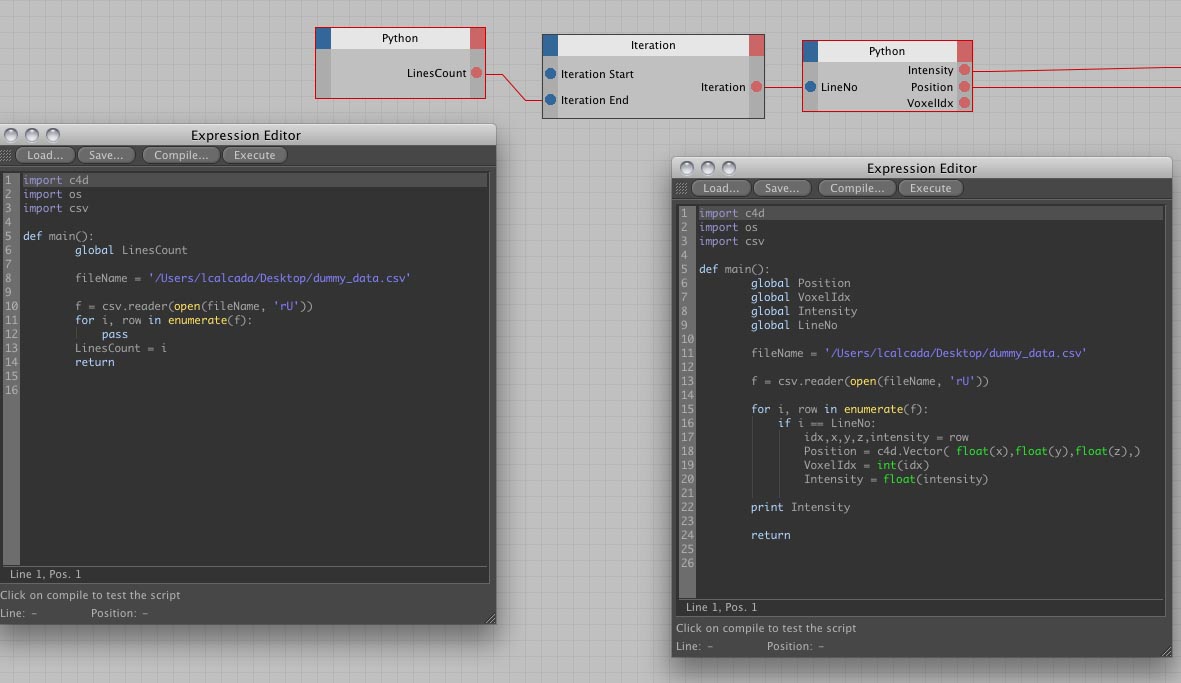
Task: Click the VoxelIdx output port
Action: [964, 103]
